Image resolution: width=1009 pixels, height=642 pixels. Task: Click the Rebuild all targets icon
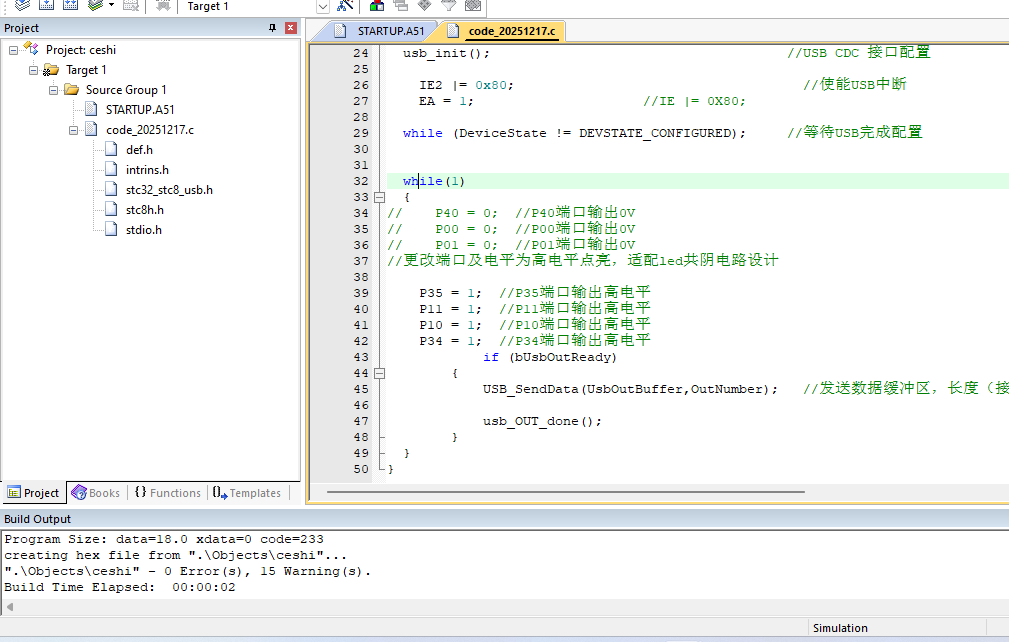point(68,6)
